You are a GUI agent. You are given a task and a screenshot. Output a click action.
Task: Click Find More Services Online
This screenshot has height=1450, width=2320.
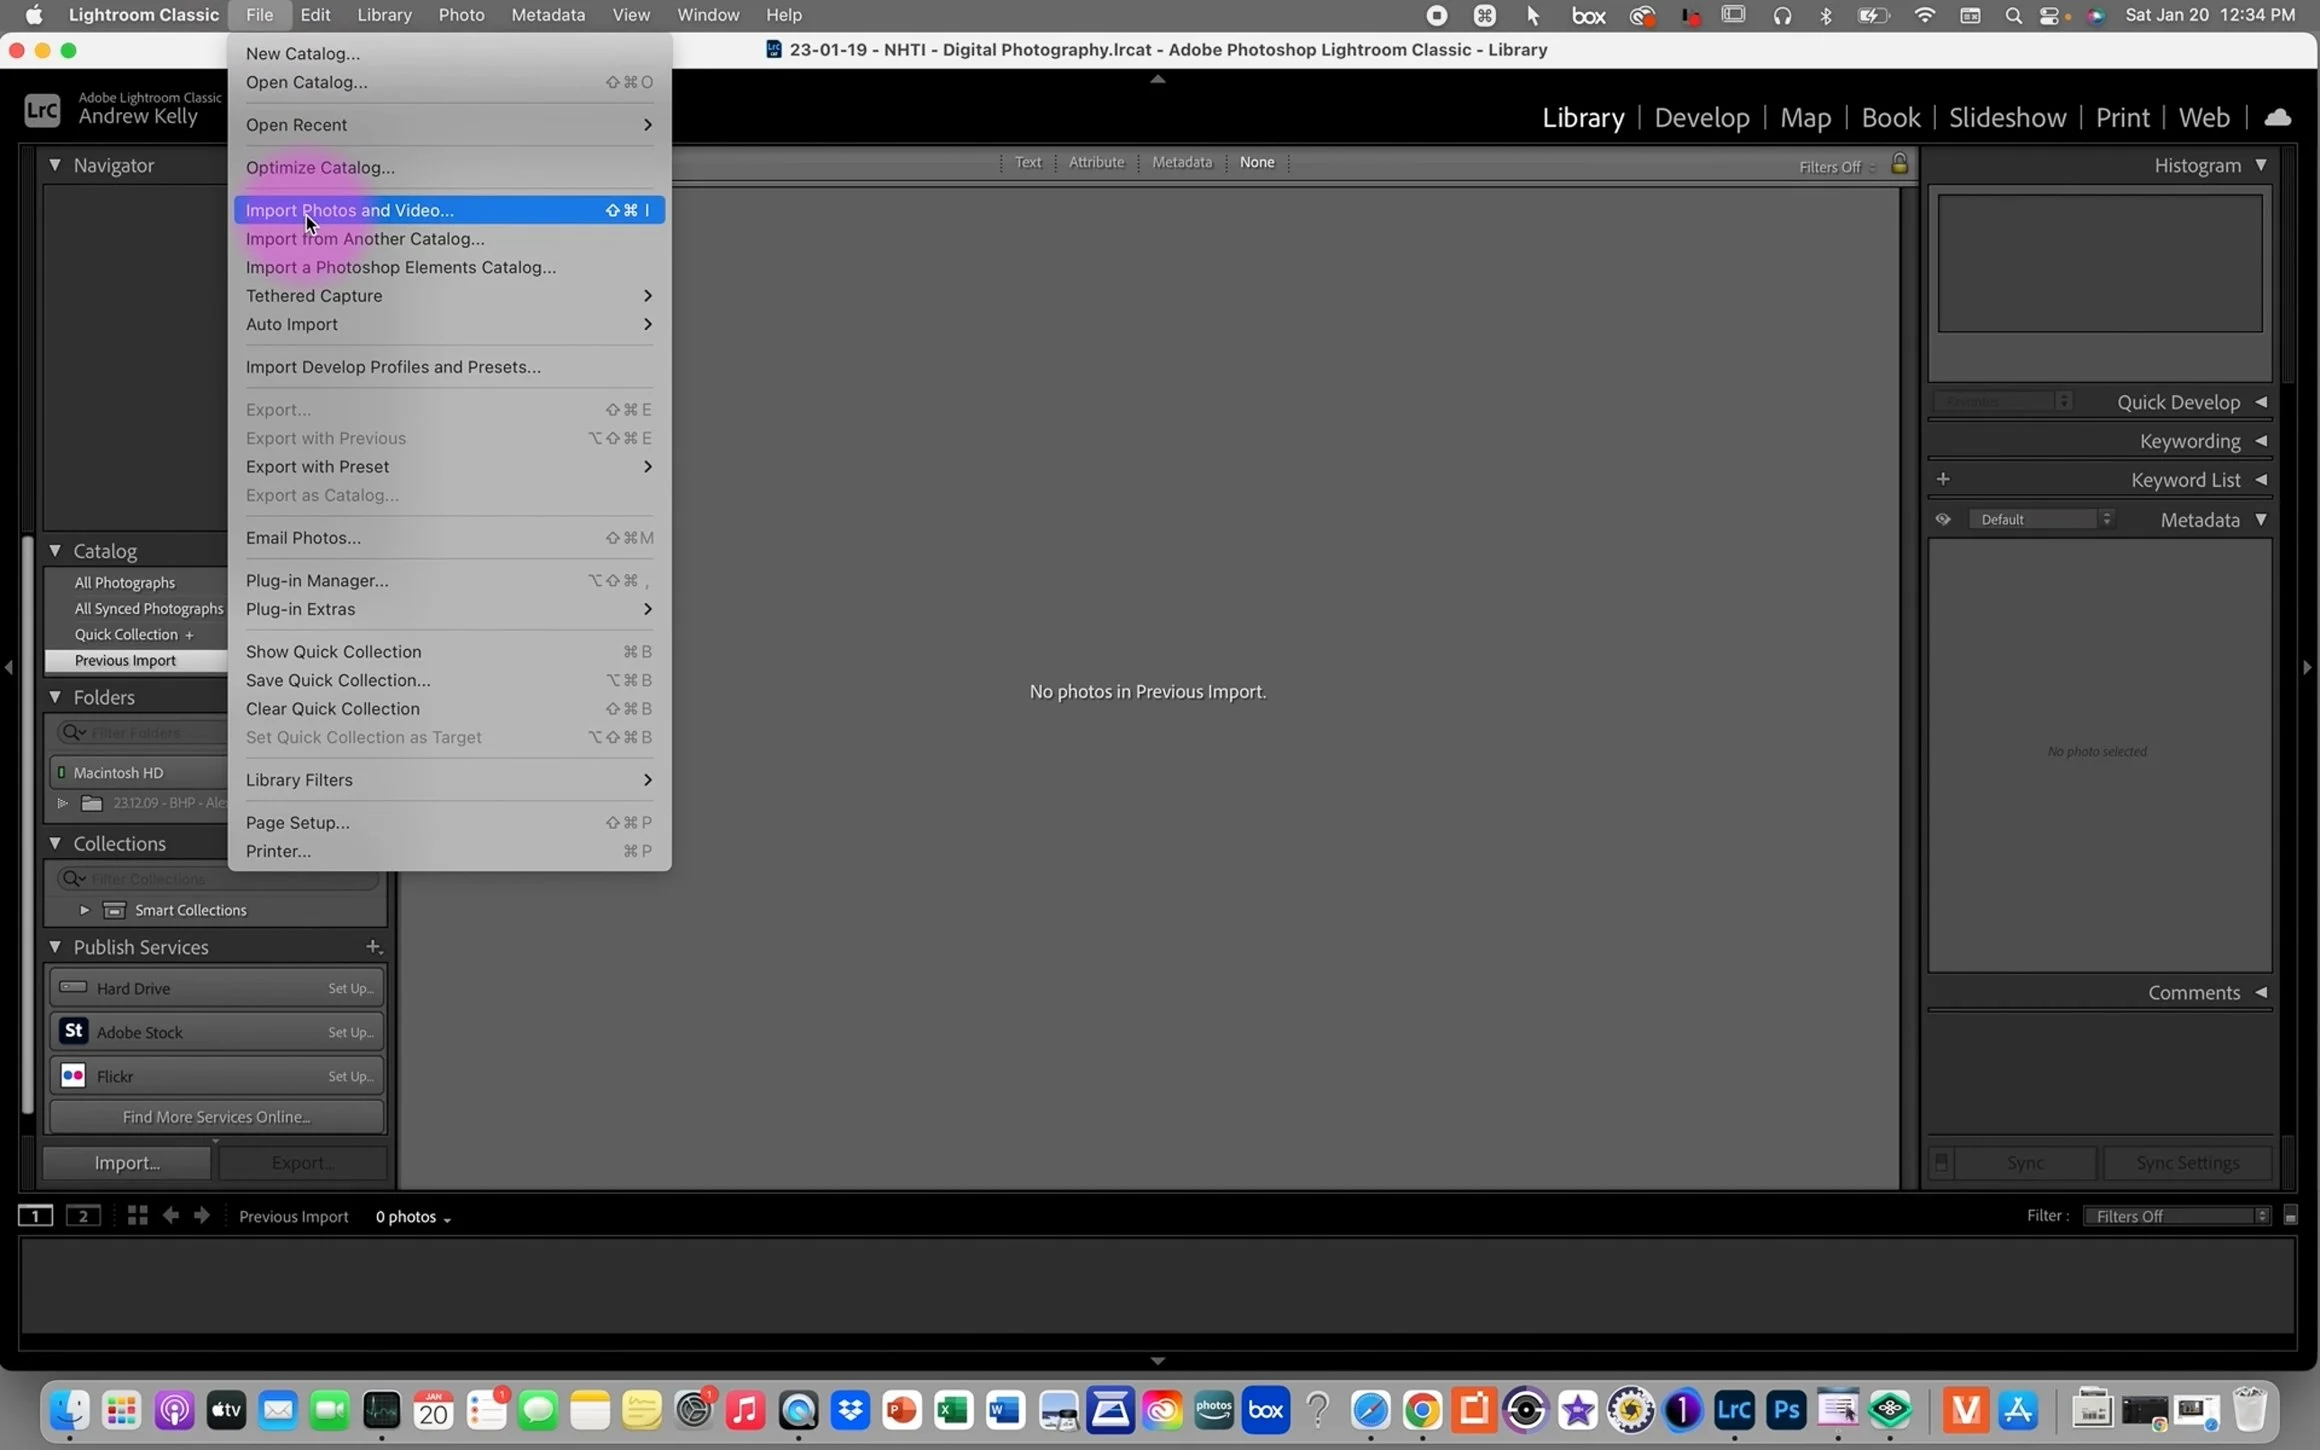point(216,1117)
